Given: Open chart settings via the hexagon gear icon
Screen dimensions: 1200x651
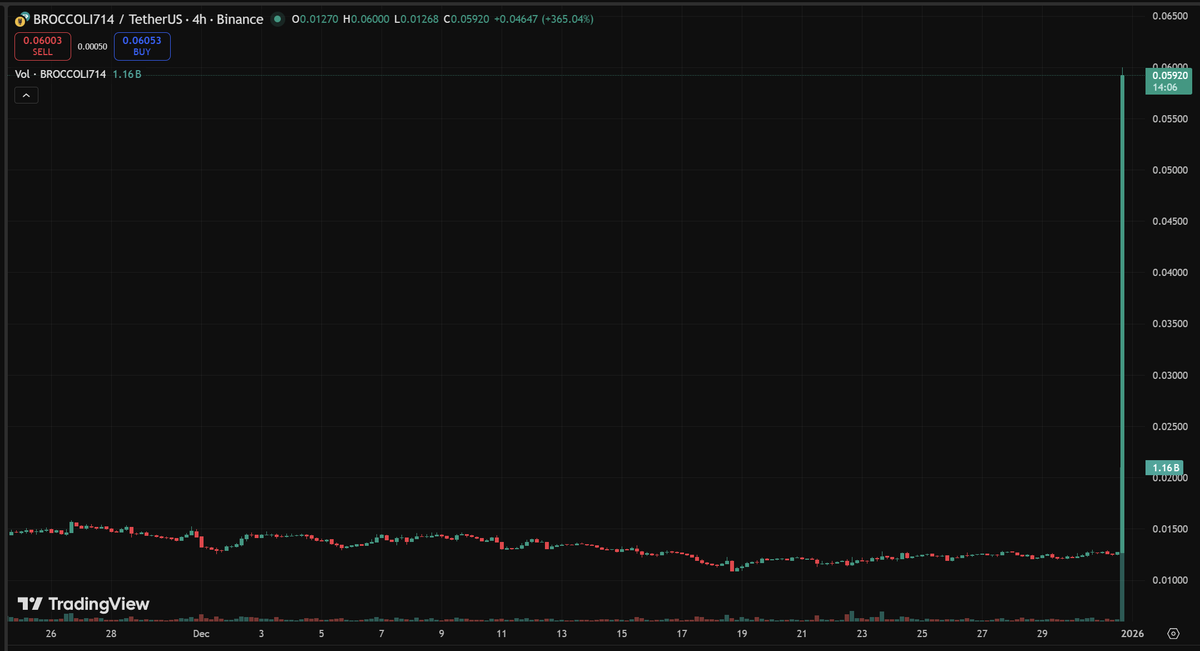Looking at the screenshot, I should pos(1173,633).
